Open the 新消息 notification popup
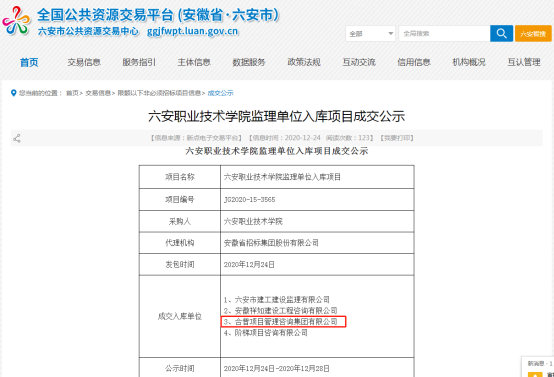Viewport: 554px width, 377px height. (539, 367)
